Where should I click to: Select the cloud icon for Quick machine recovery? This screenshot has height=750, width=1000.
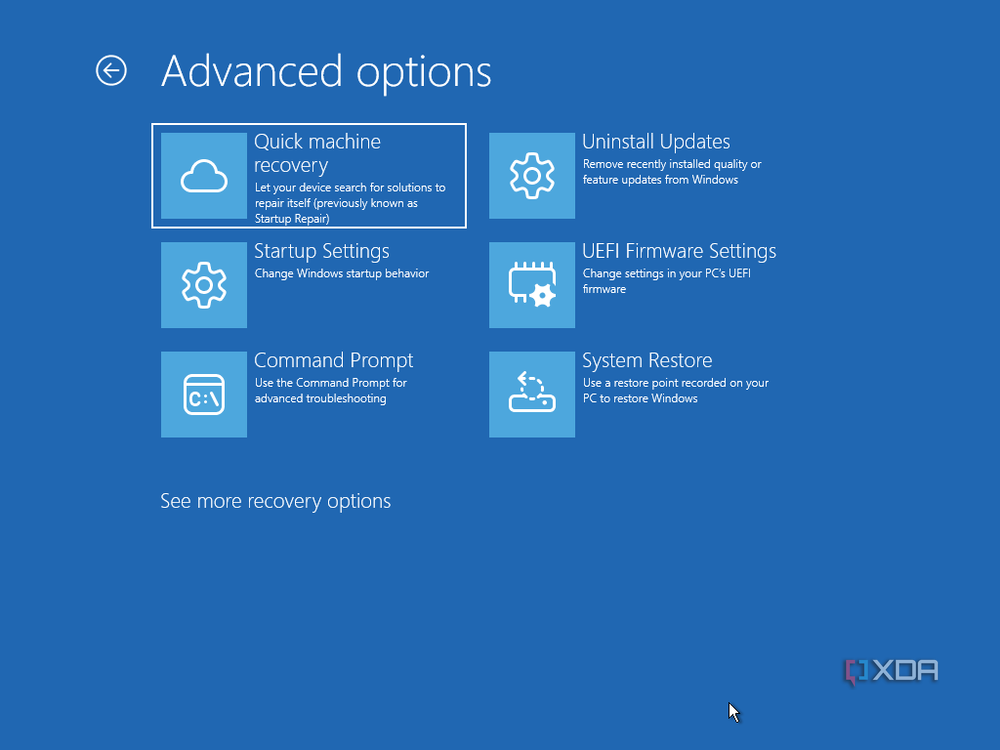pos(204,176)
